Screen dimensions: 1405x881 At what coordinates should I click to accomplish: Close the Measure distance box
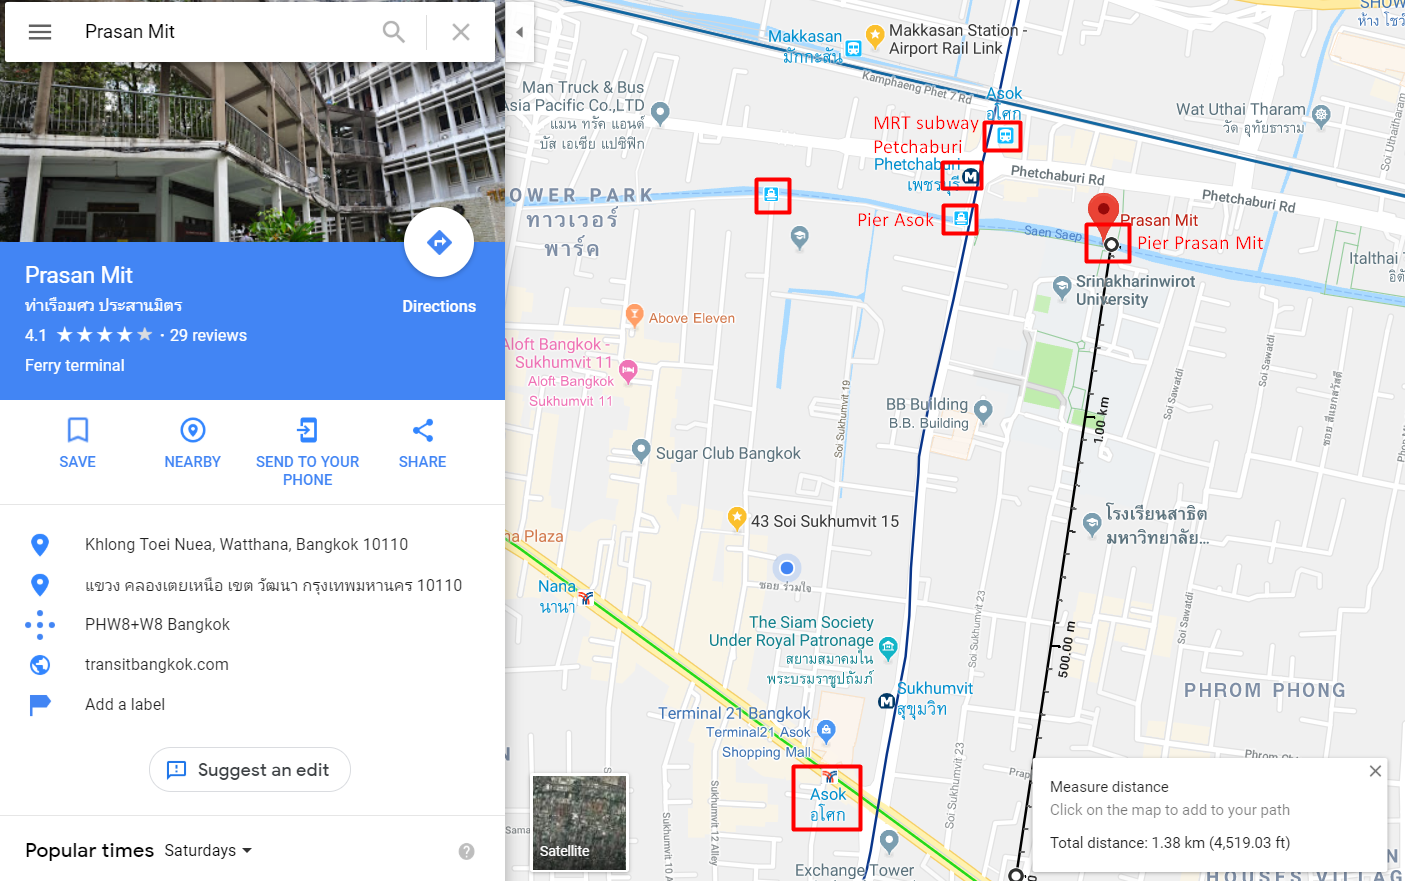tap(1375, 771)
